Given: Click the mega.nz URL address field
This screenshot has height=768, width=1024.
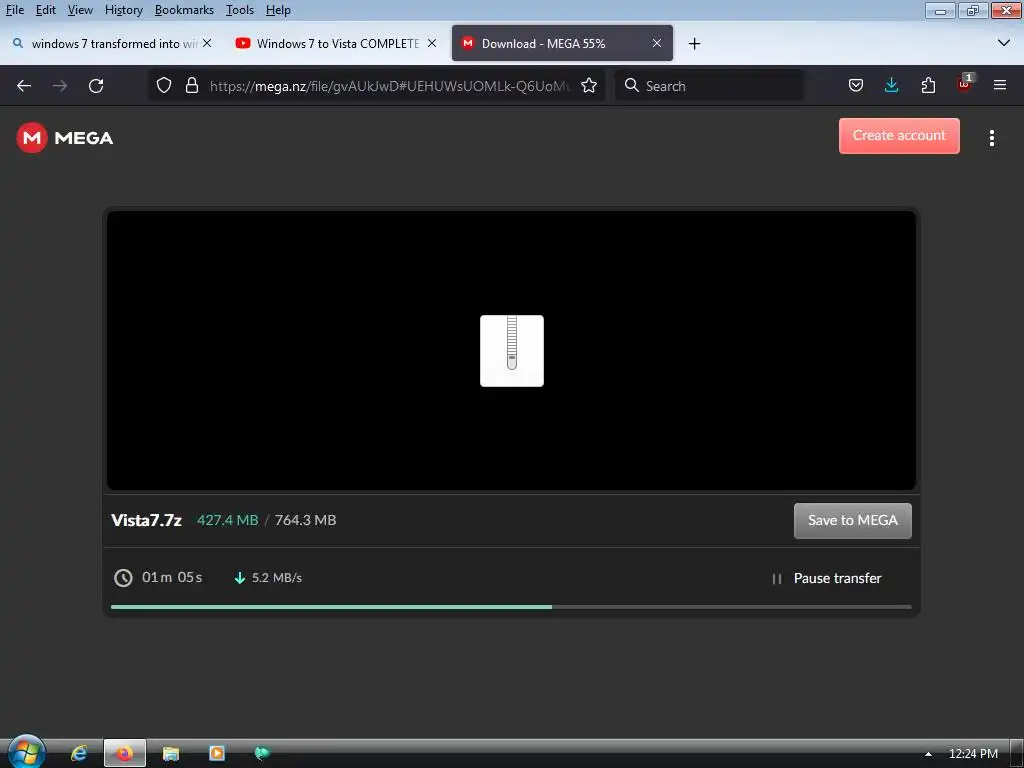Looking at the screenshot, I should [x=389, y=86].
